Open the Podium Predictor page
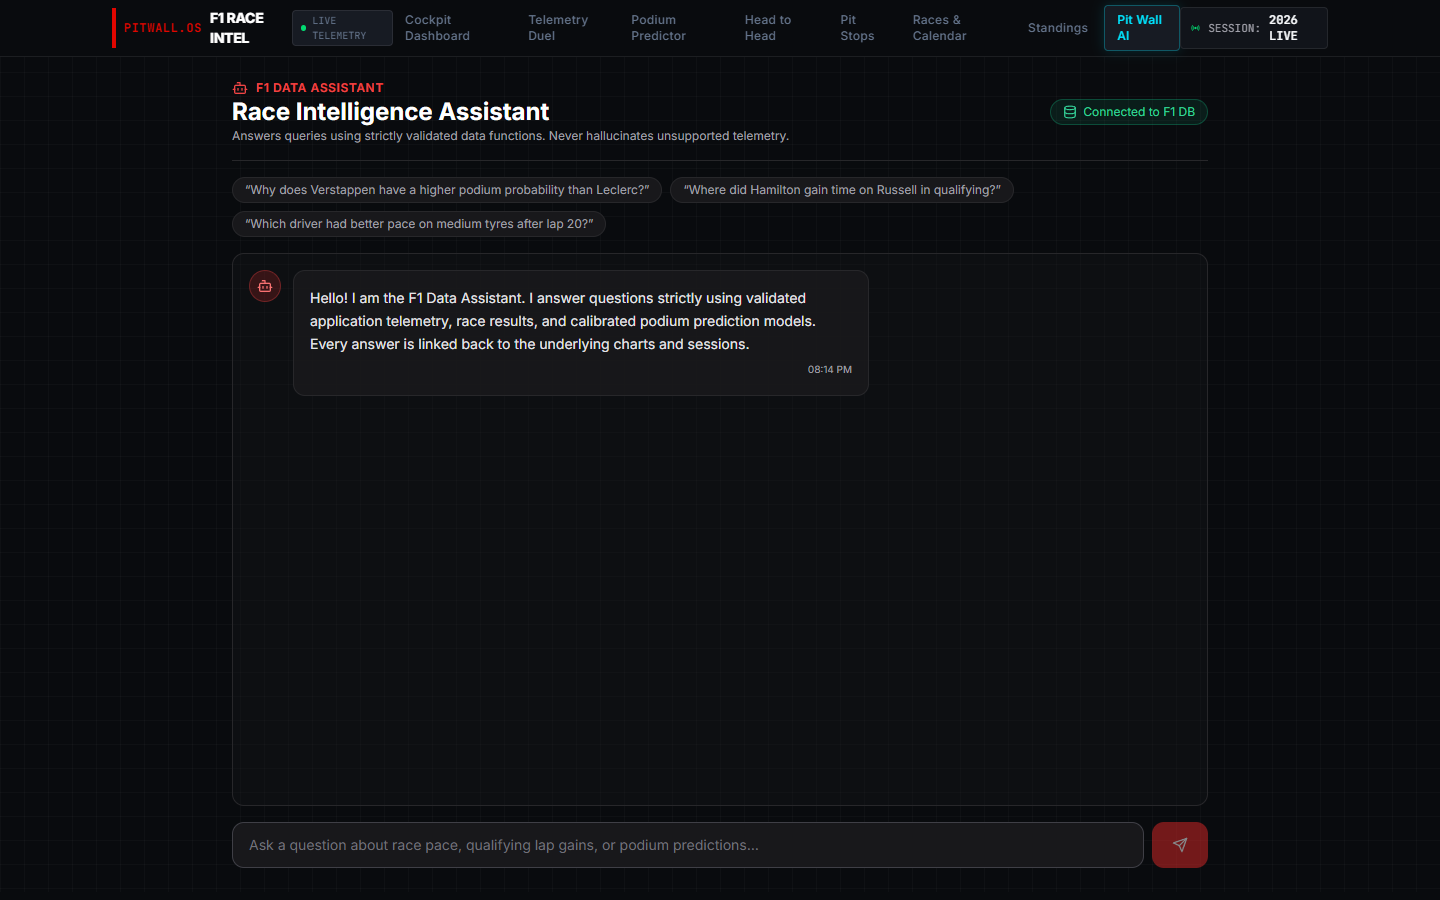The image size is (1440, 900). [x=658, y=28]
